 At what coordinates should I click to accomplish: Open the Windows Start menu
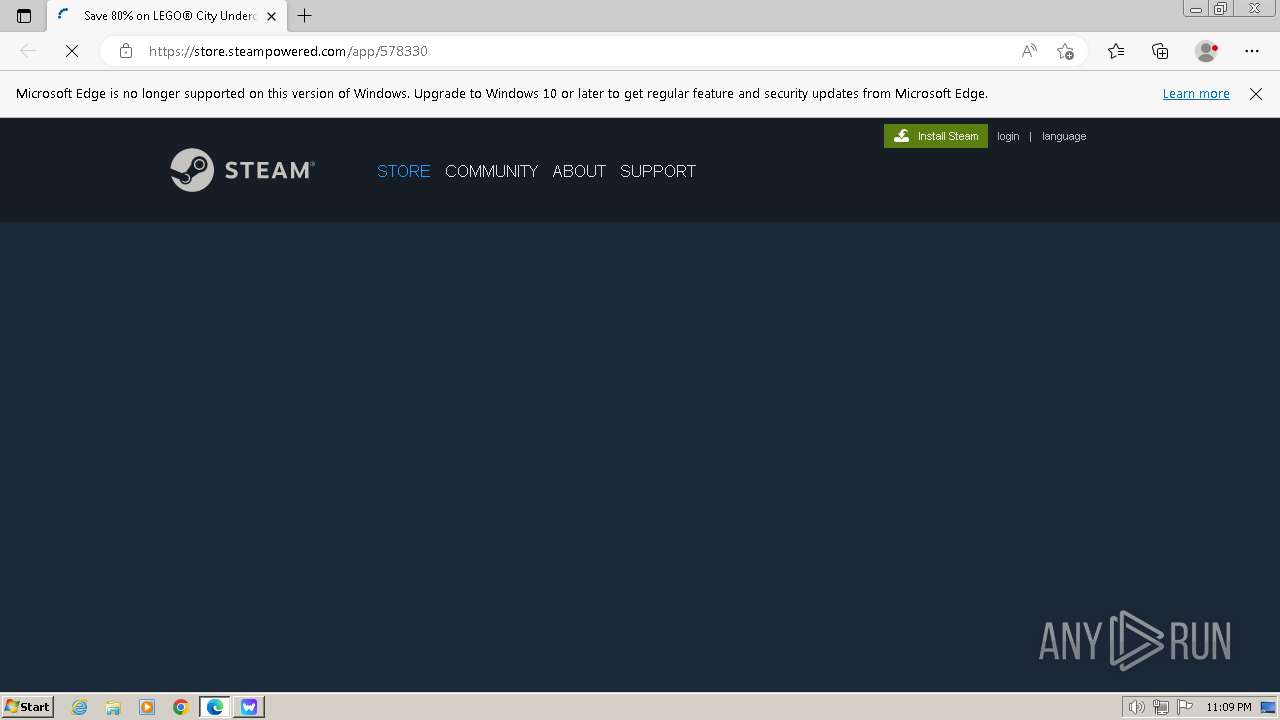click(x=27, y=706)
